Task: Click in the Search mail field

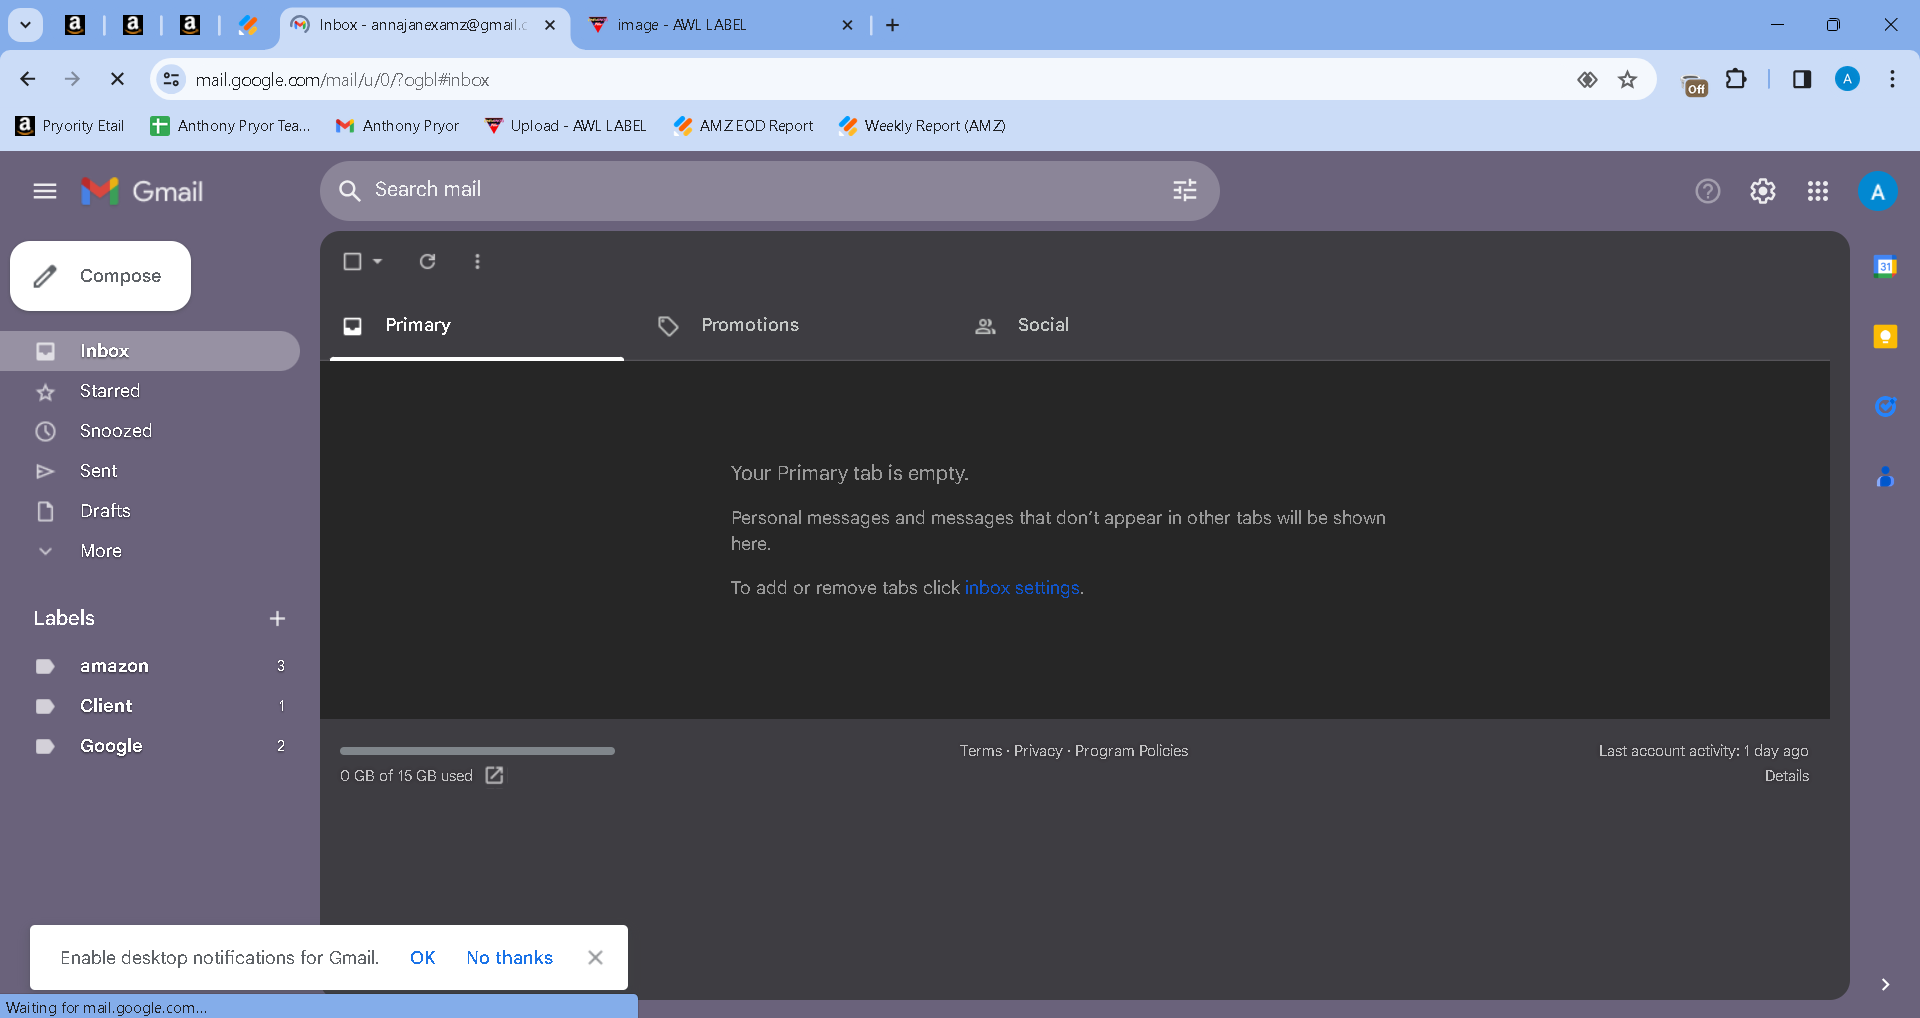Action: click(x=770, y=190)
